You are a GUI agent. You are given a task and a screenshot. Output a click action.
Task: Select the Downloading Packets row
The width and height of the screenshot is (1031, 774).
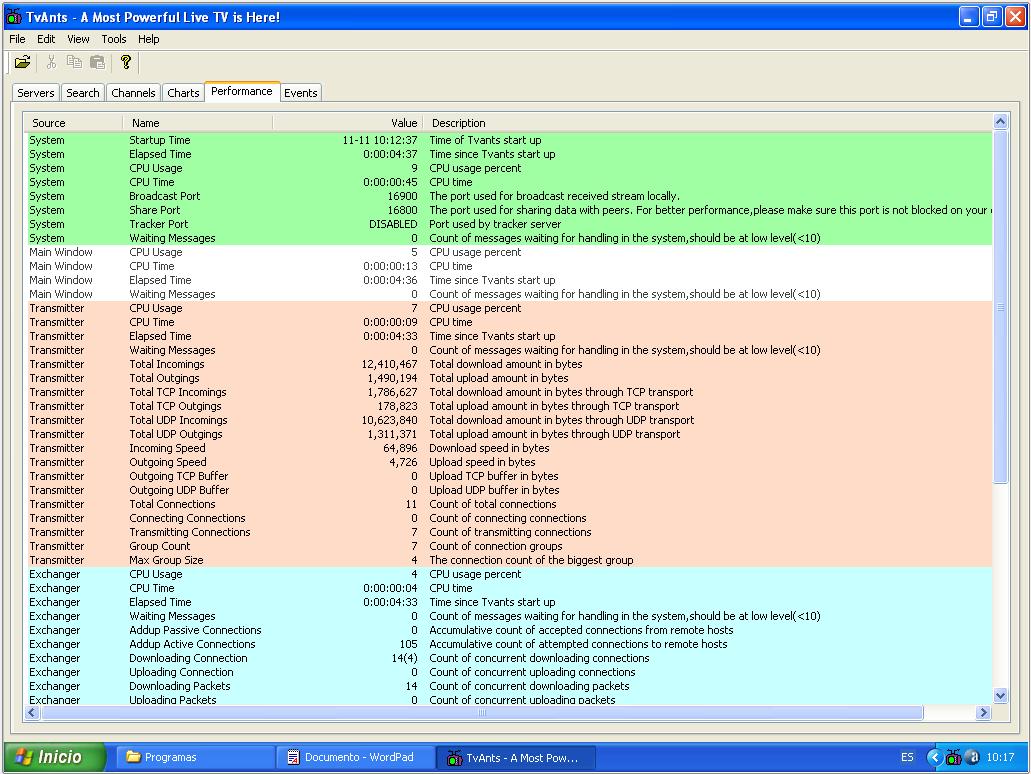point(508,686)
